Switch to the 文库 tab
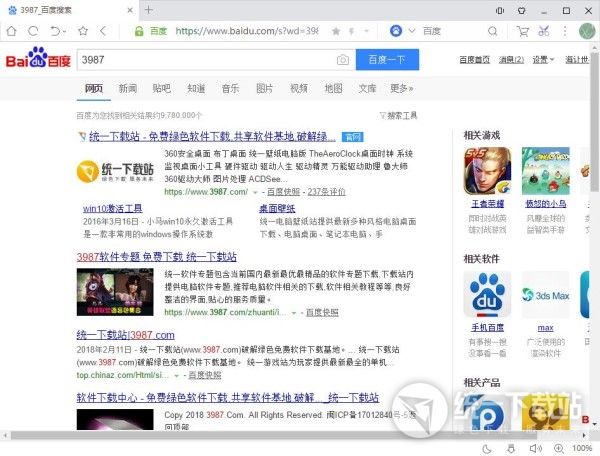The width and height of the screenshot is (600, 456). (x=367, y=88)
